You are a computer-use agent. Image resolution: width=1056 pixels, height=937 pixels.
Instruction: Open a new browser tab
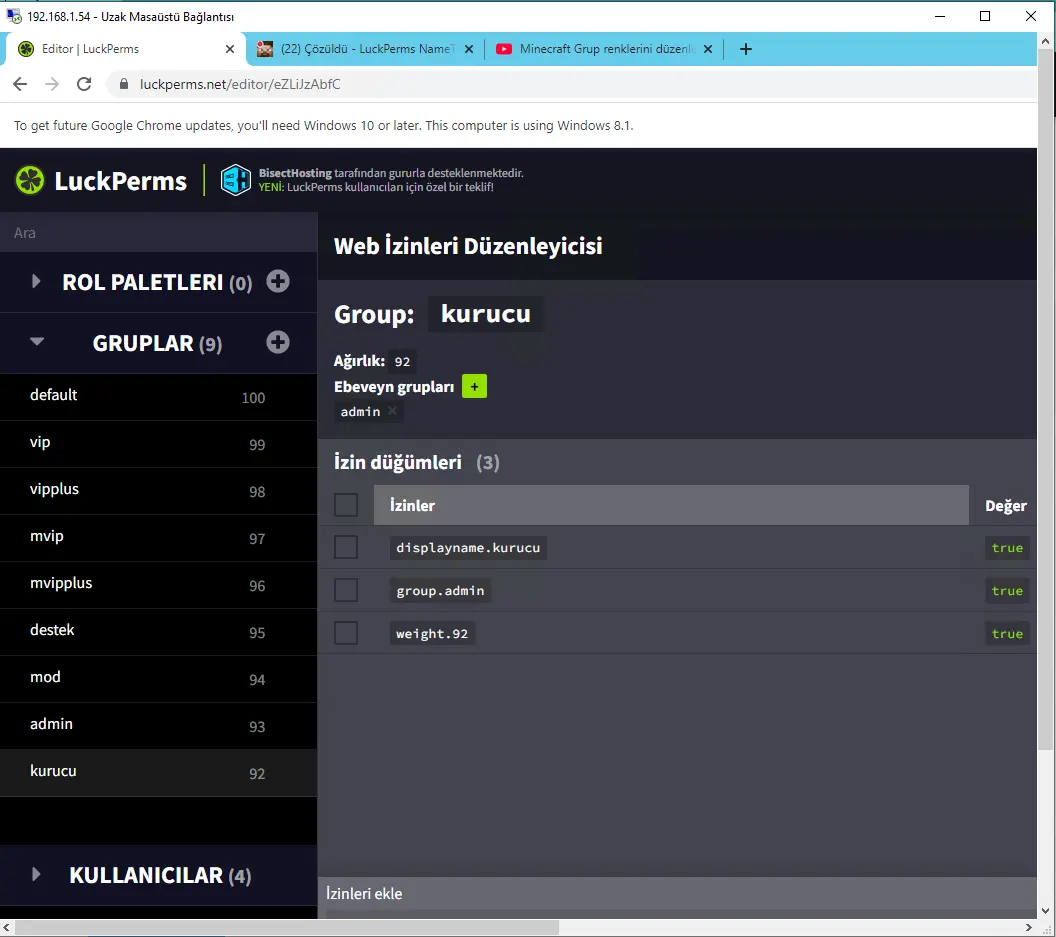click(x=746, y=49)
